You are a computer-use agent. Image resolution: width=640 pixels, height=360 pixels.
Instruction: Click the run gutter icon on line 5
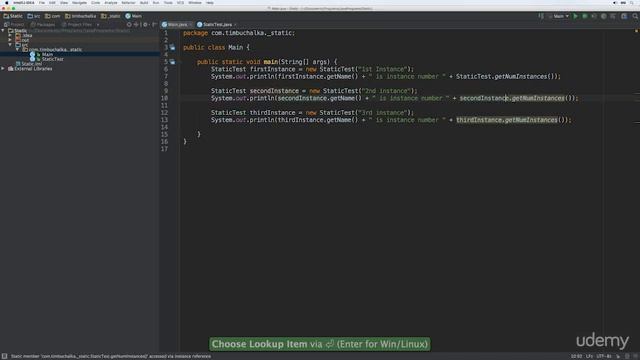pos(173,62)
